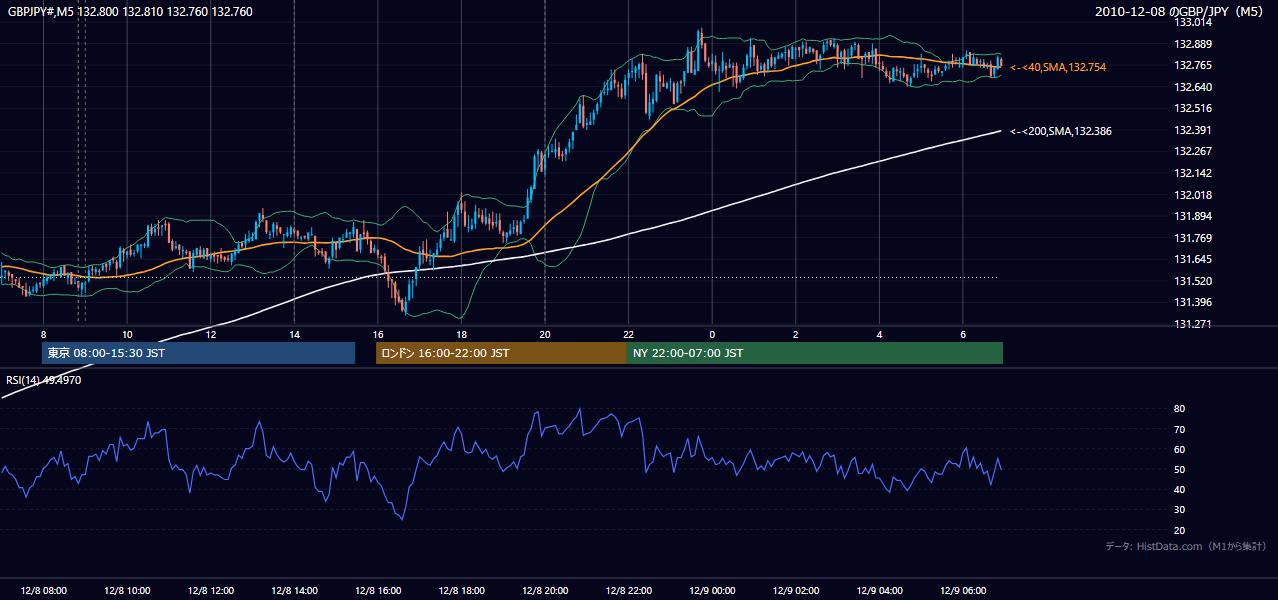
Task: Click price axis value 132.765
Action: 1193,65
